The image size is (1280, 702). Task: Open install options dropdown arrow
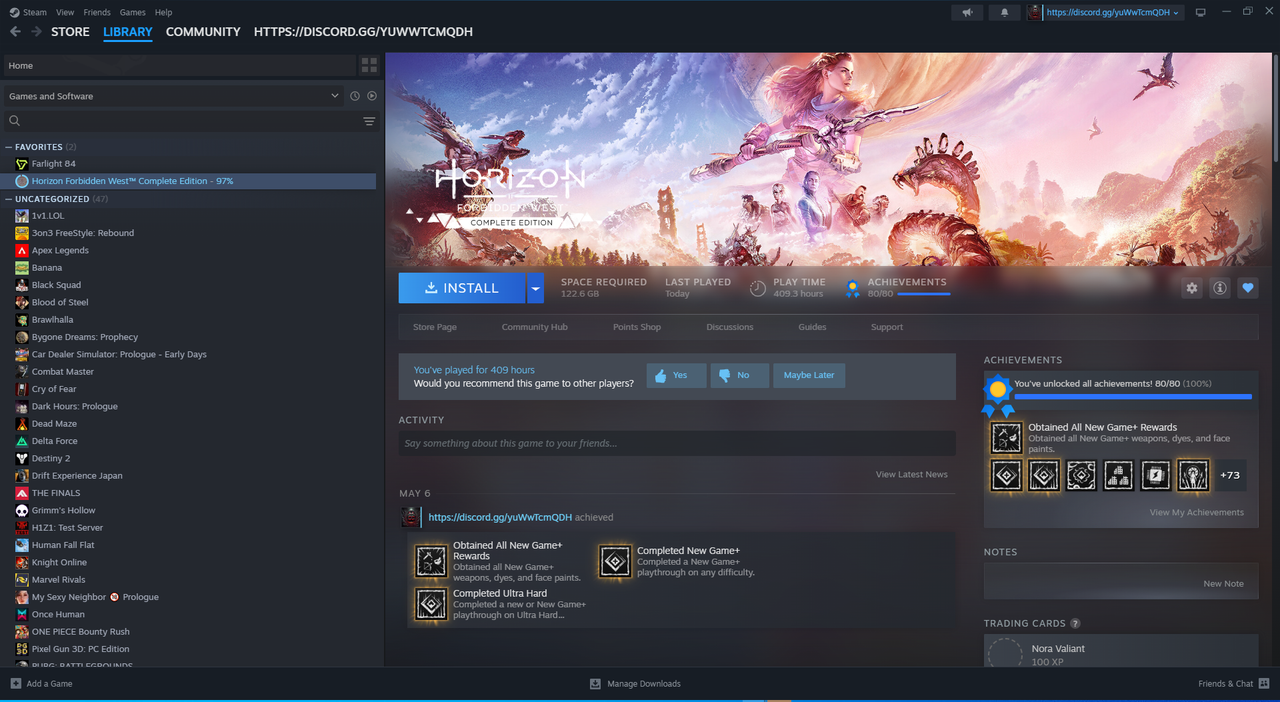point(535,288)
